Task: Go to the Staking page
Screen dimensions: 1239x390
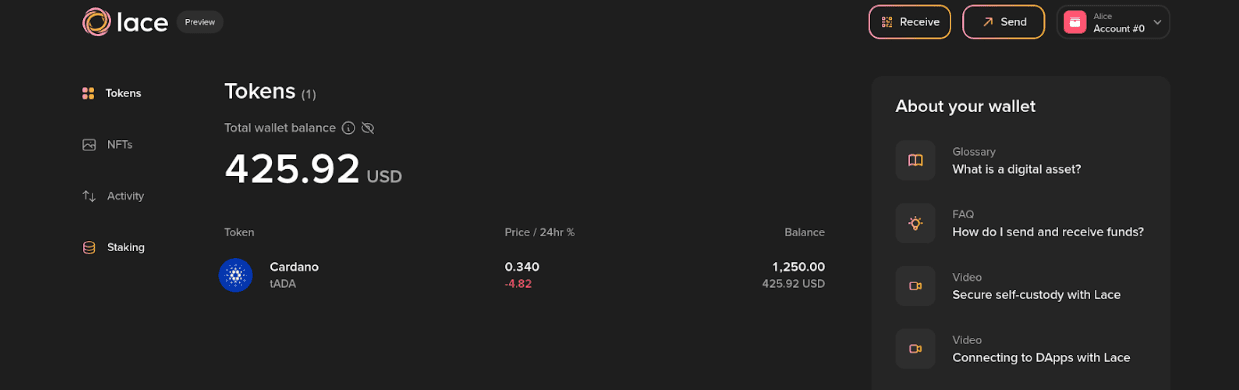Action: point(113,247)
